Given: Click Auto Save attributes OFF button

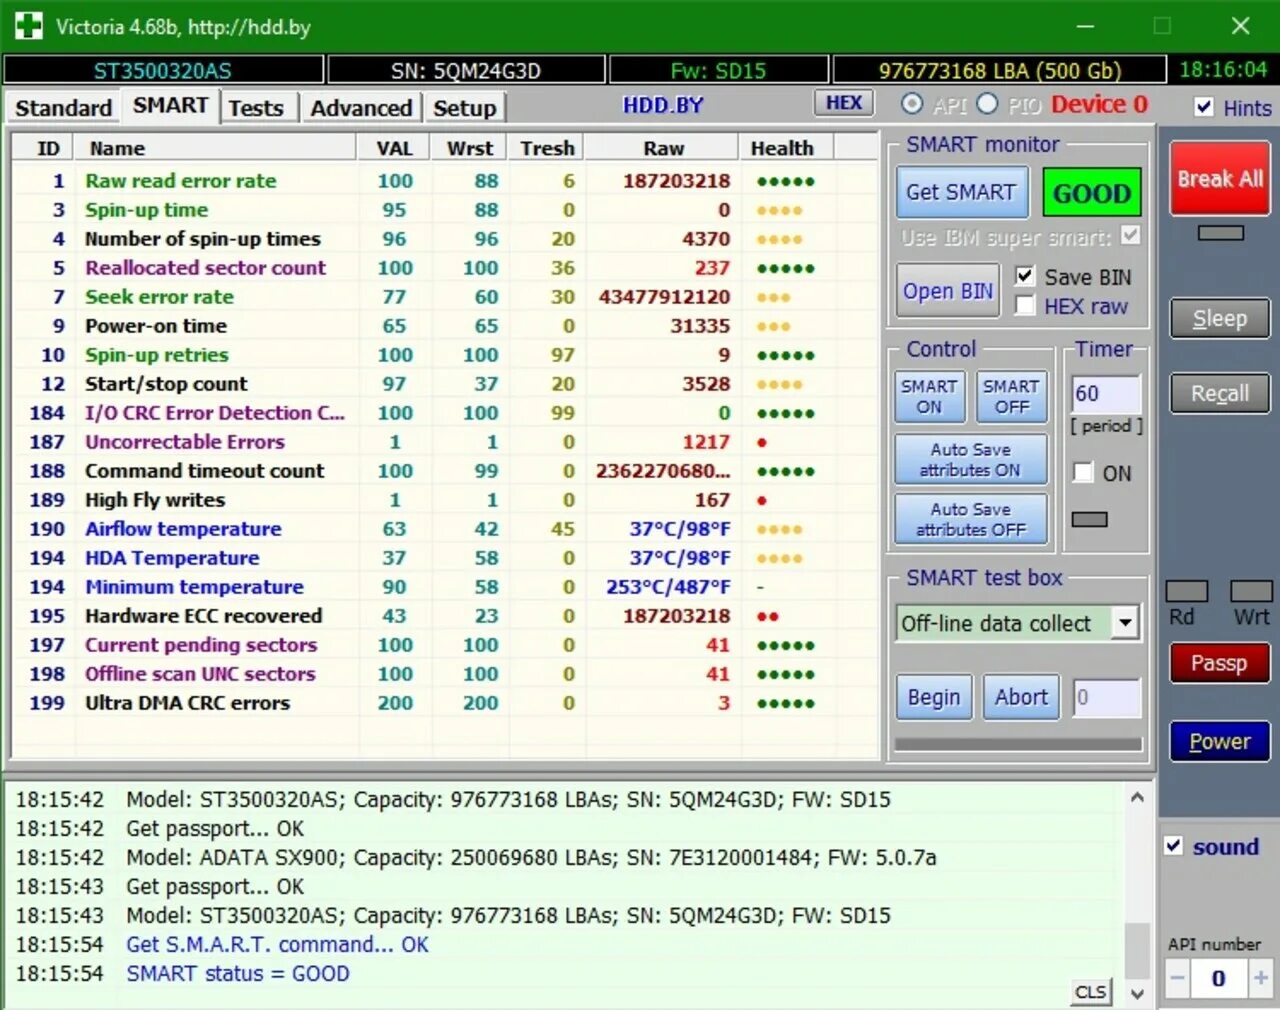Looking at the screenshot, I should click(970, 520).
